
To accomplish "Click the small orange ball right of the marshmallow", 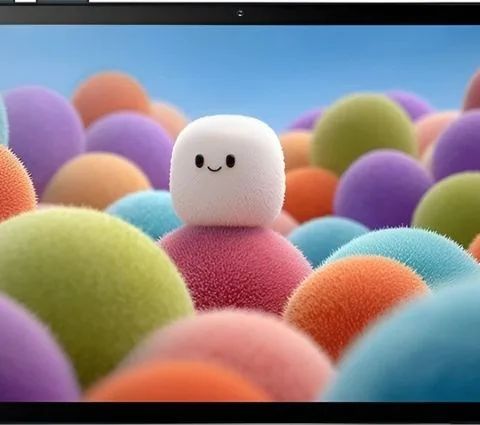I will [x=310, y=193].
